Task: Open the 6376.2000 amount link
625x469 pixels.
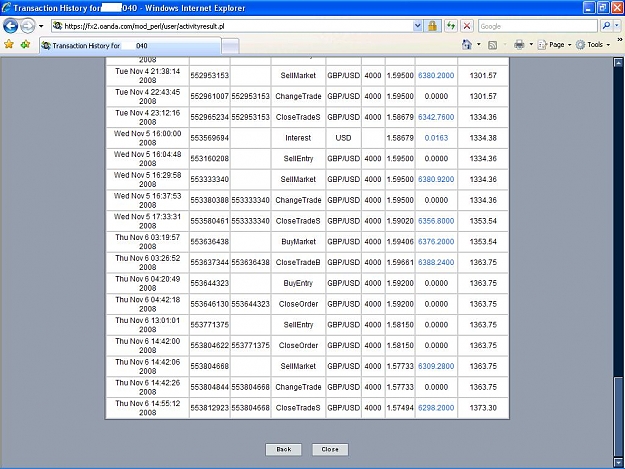Action: click(x=436, y=241)
